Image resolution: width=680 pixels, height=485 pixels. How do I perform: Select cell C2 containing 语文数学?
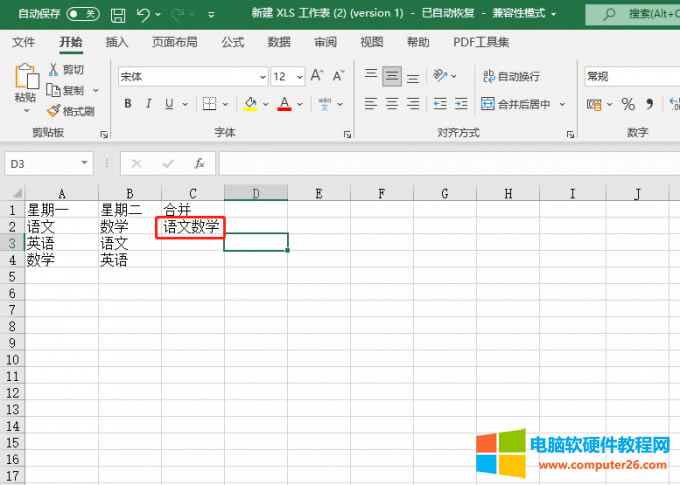tap(192, 227)
